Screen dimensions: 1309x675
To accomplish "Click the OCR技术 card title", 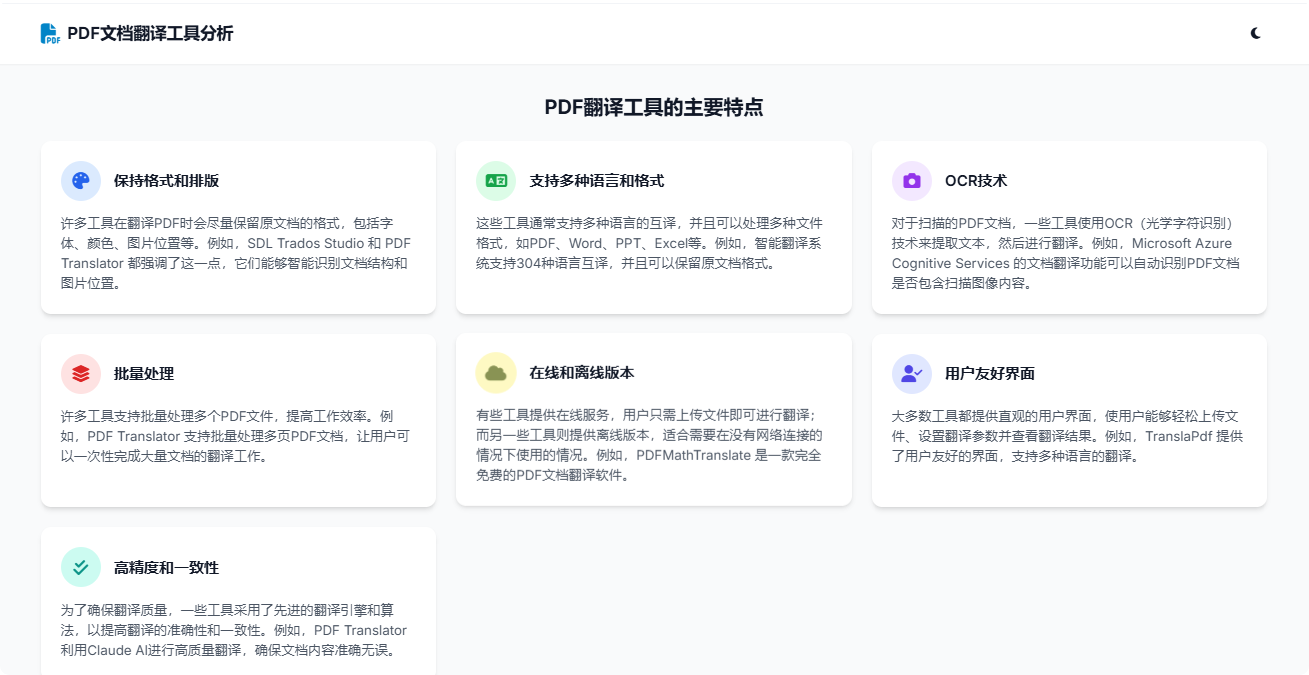I will pyautogui.click(x=976, y=181).
